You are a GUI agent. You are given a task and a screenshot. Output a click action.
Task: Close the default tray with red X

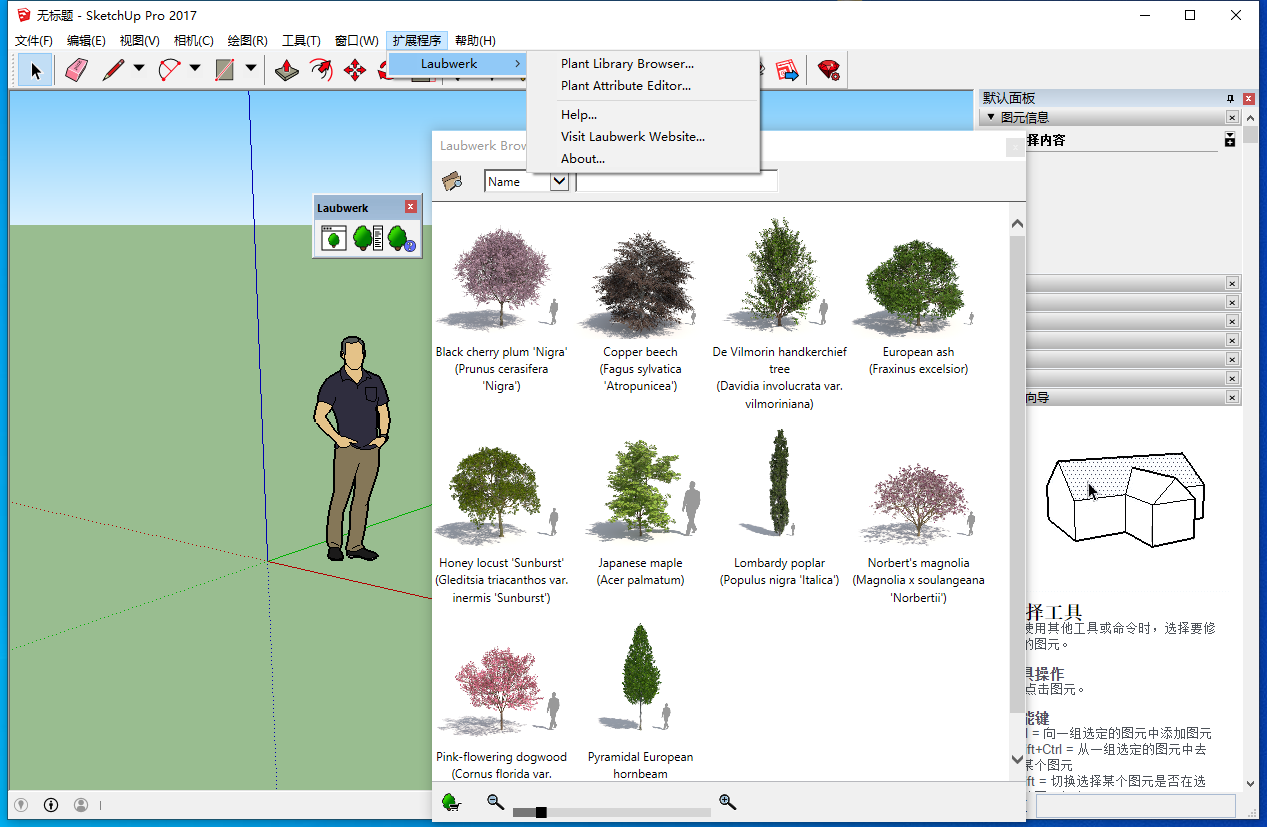click(x=1249, y=98)
